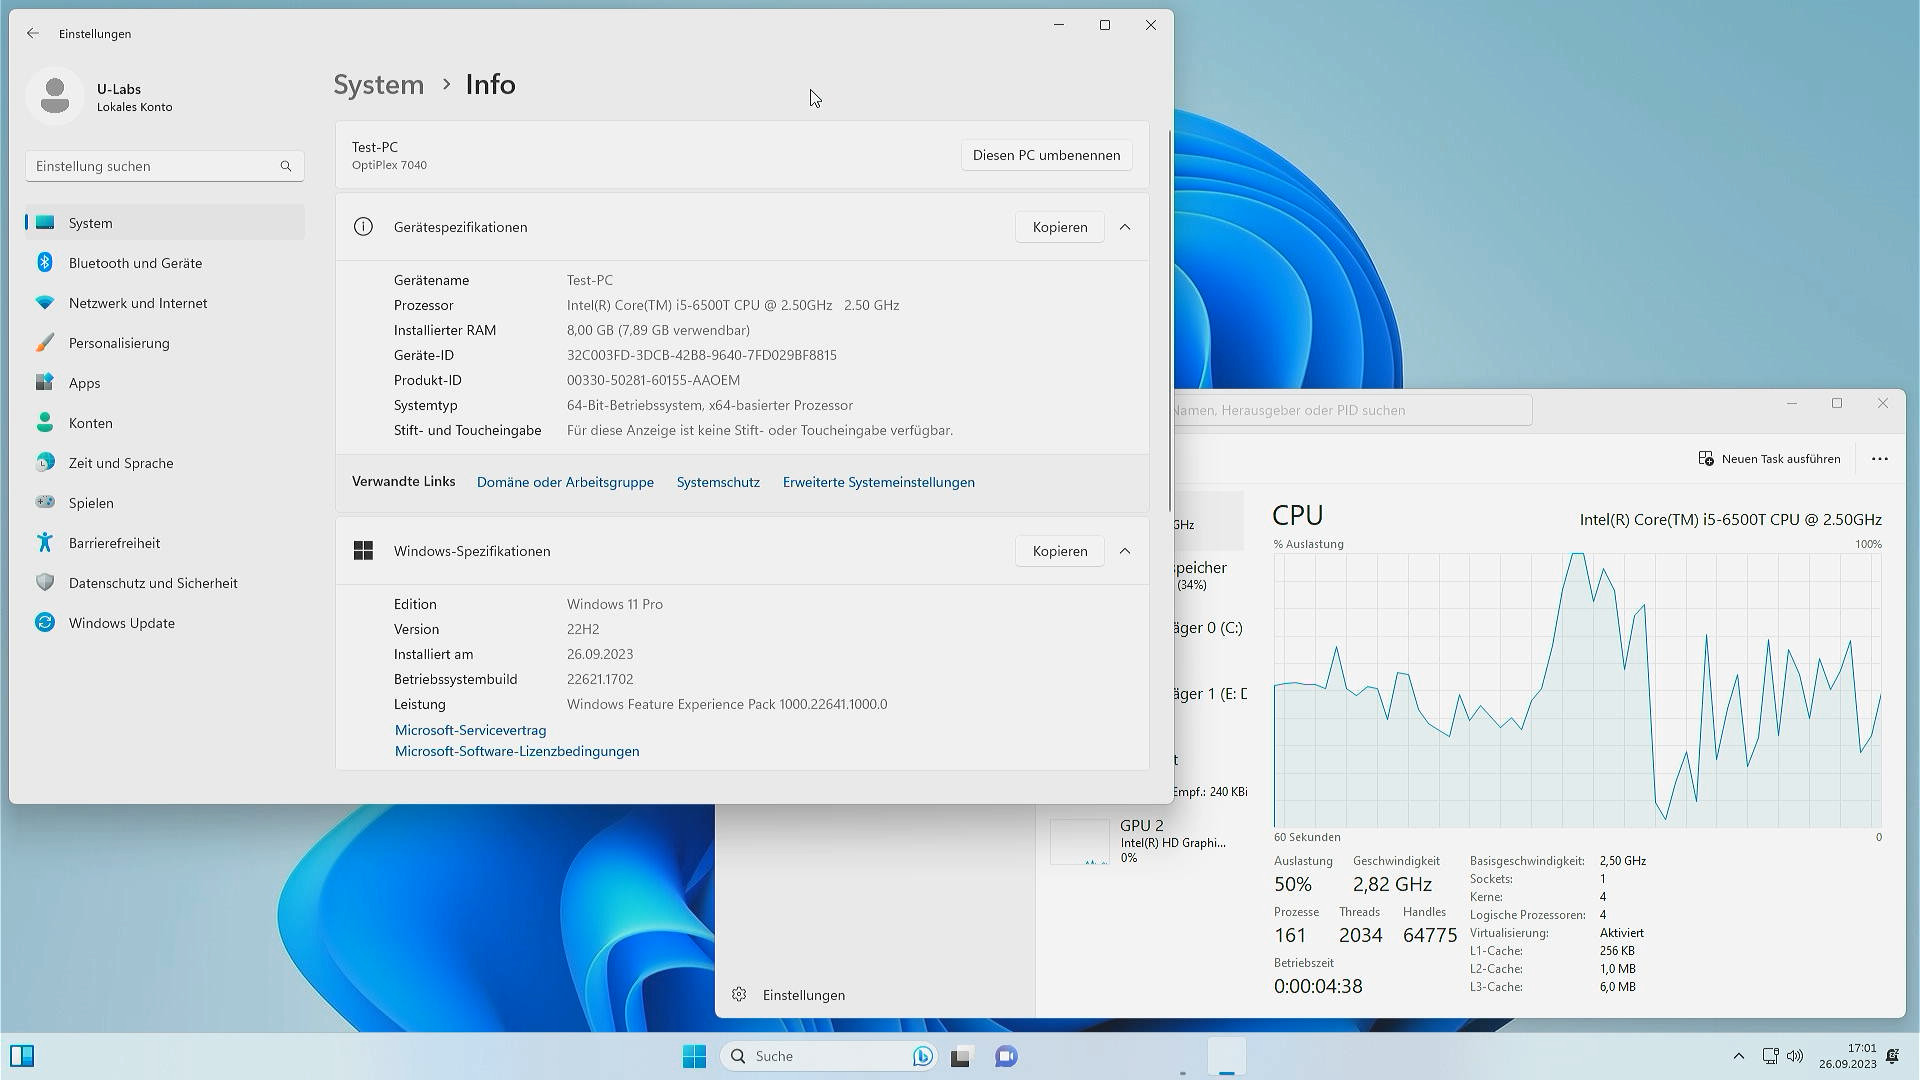Copy Gerätespezifikationen with Kopieren

pyautogui.click(x=1059, y=227)
